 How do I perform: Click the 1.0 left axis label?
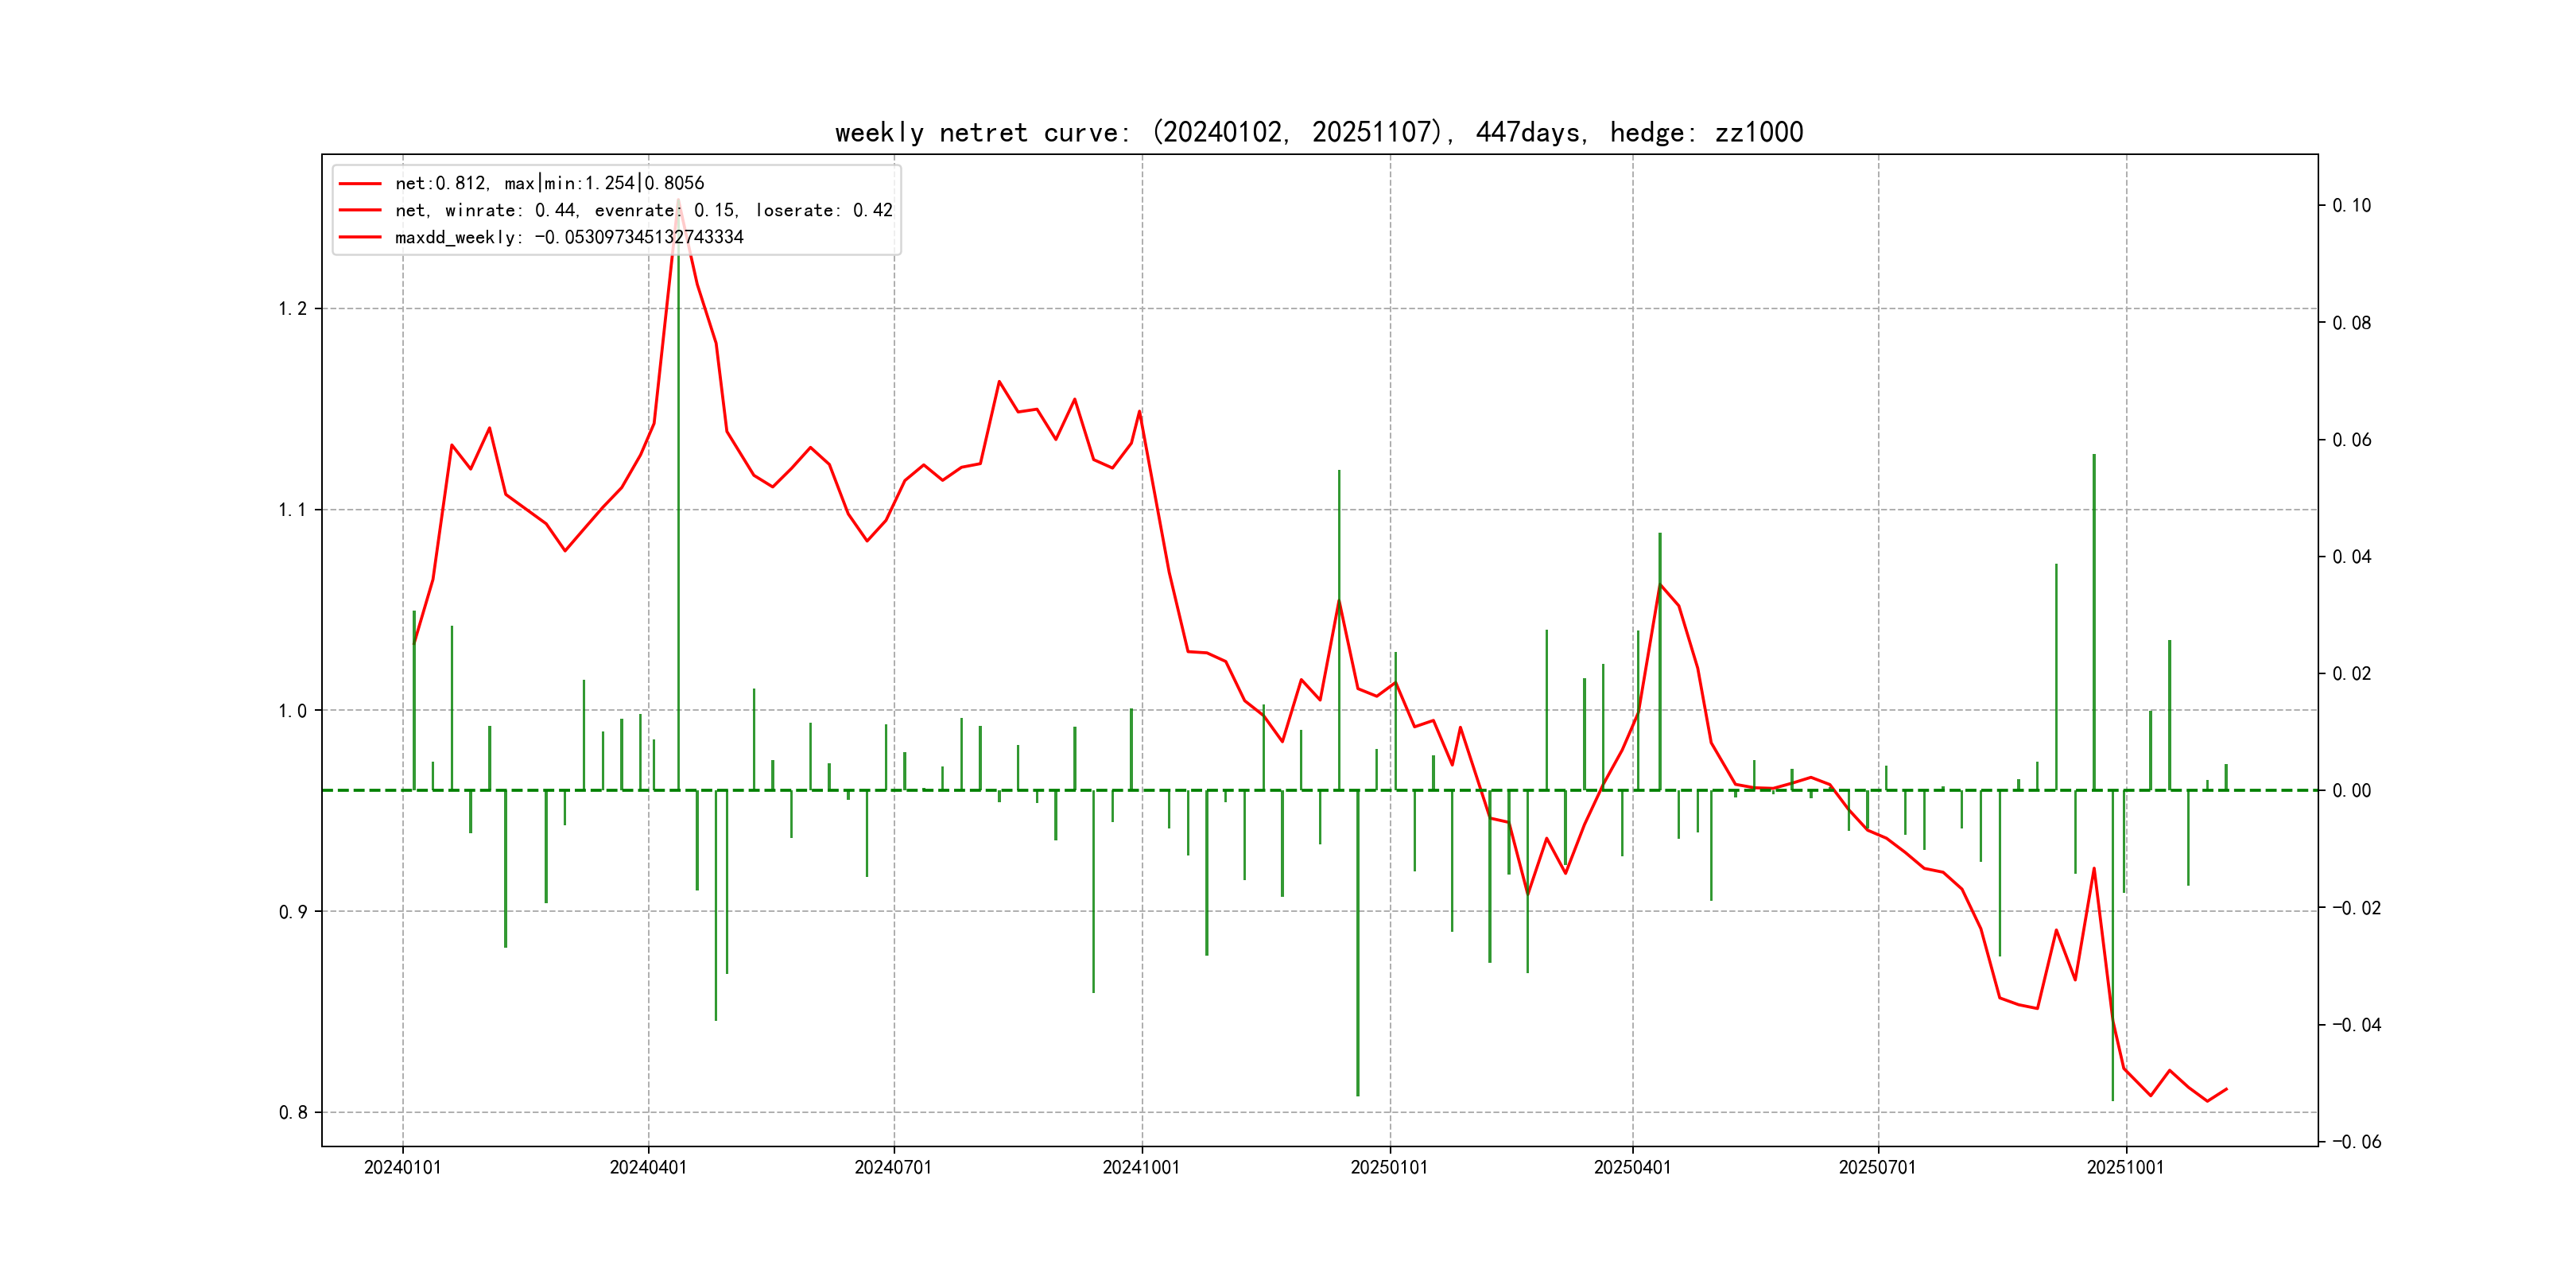292,711
